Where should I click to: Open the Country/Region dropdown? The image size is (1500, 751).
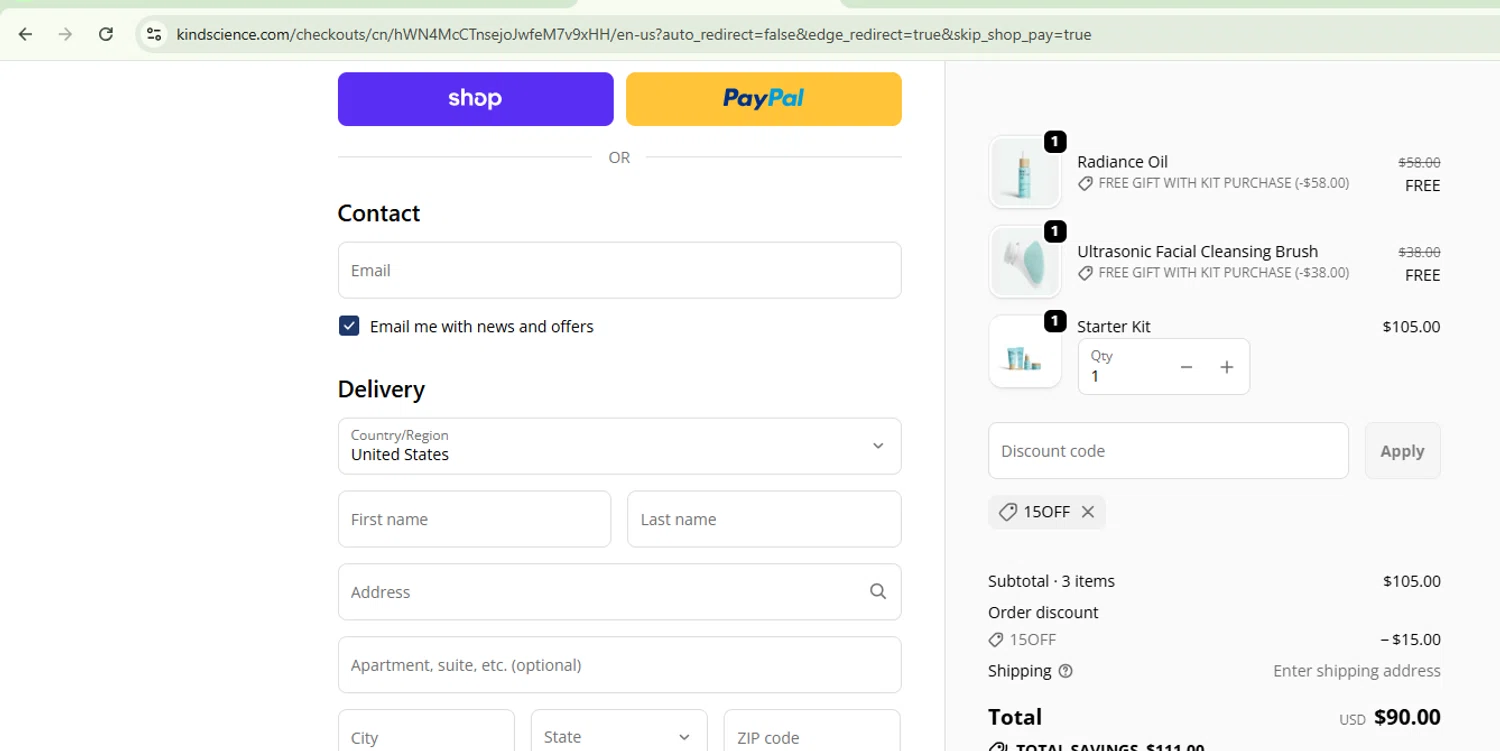[620, 446]
